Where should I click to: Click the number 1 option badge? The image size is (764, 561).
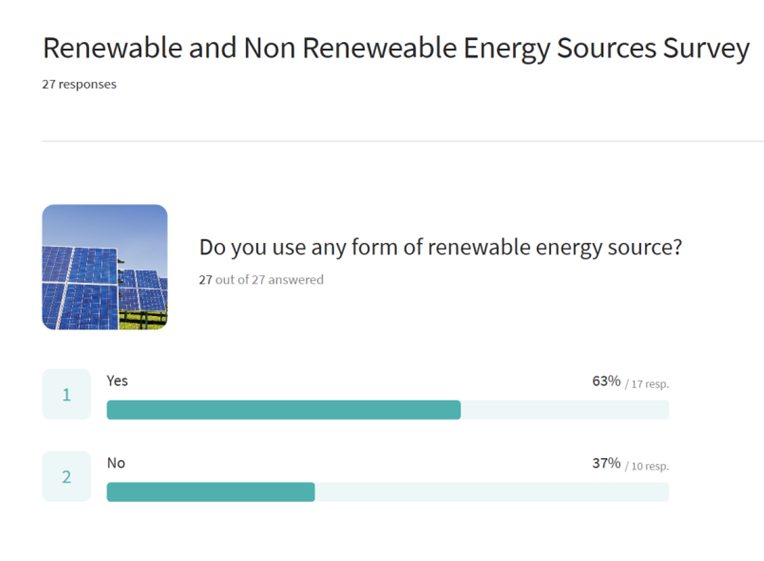point(66,394)
